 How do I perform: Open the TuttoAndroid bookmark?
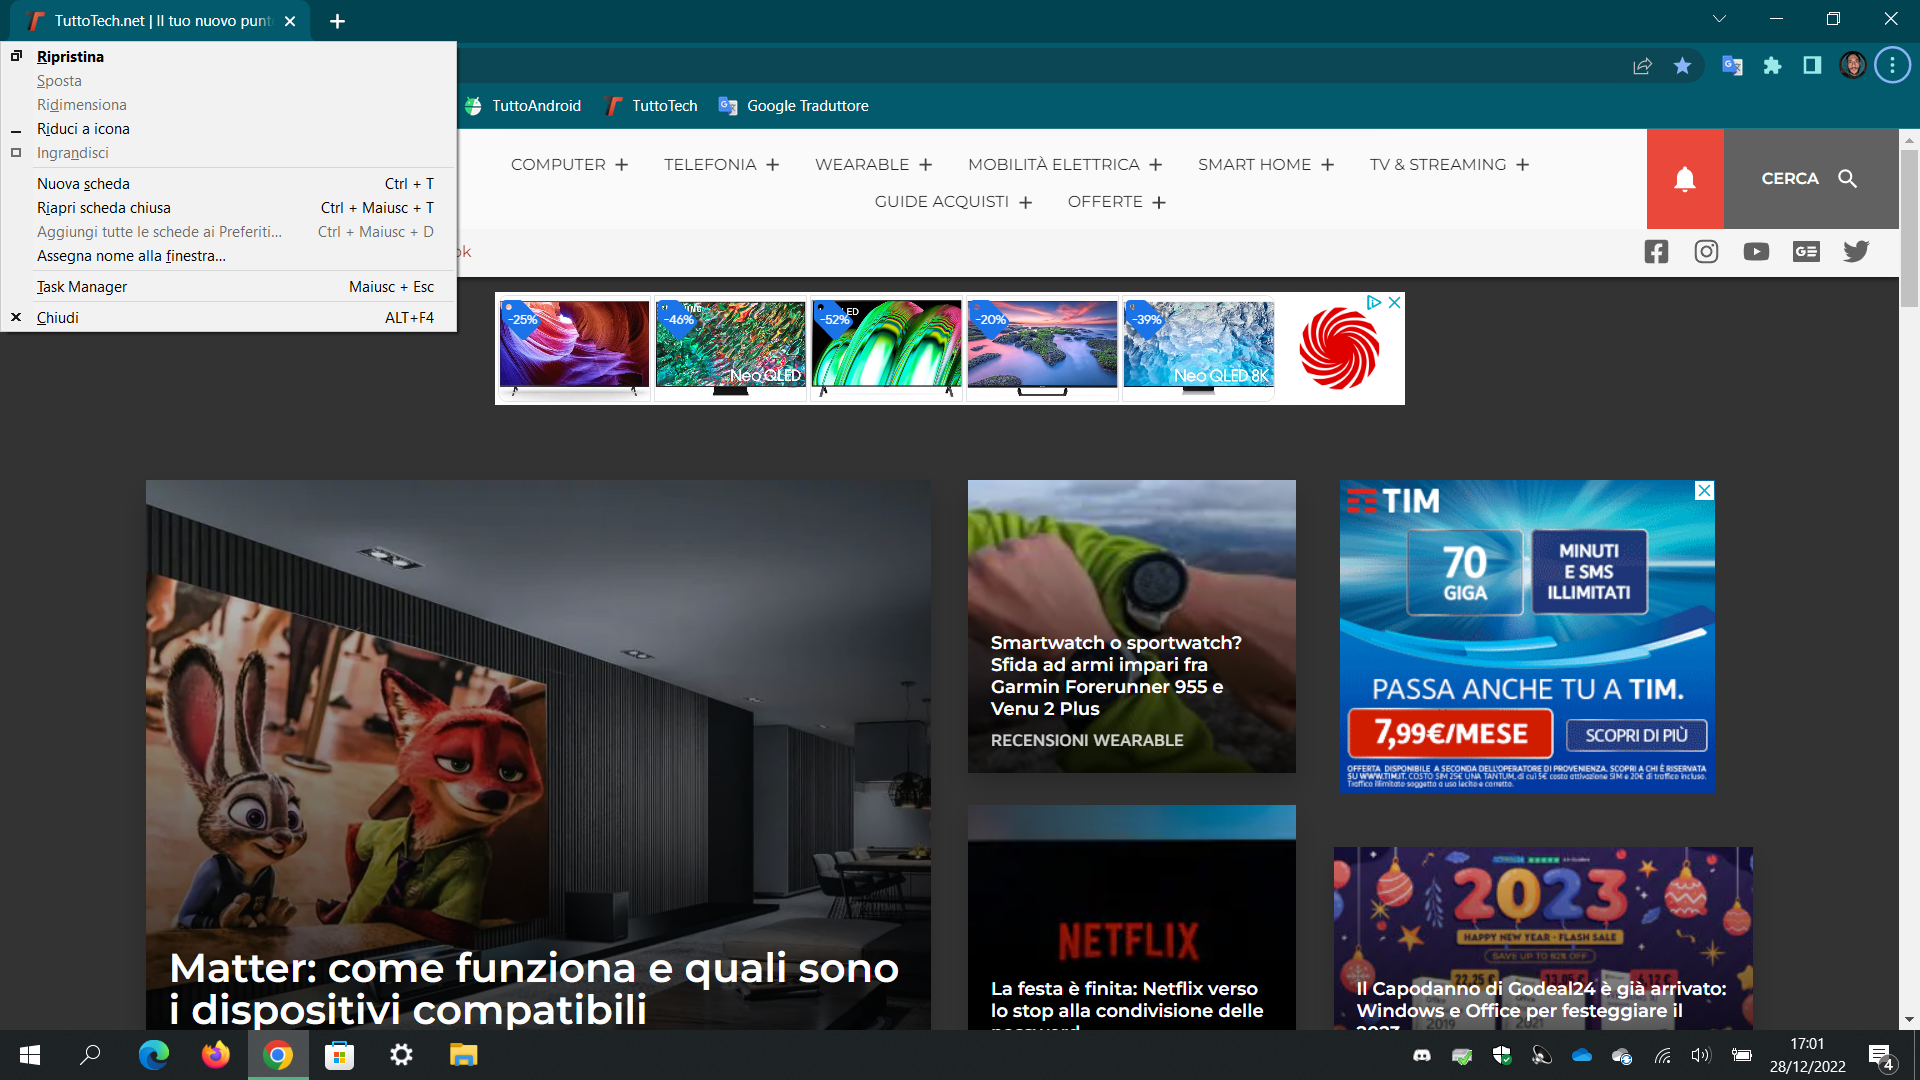coord(523,106)
